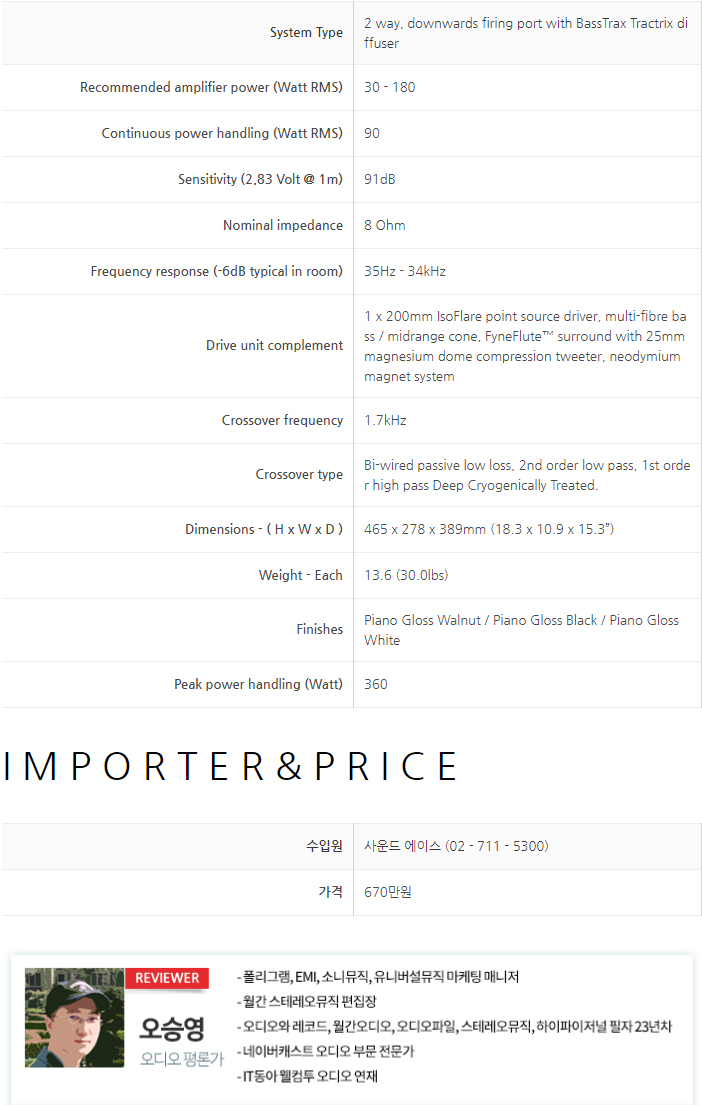Click the Drive unit complement label
Viewport: 702px width, 1105px height.
pos(274,346)
